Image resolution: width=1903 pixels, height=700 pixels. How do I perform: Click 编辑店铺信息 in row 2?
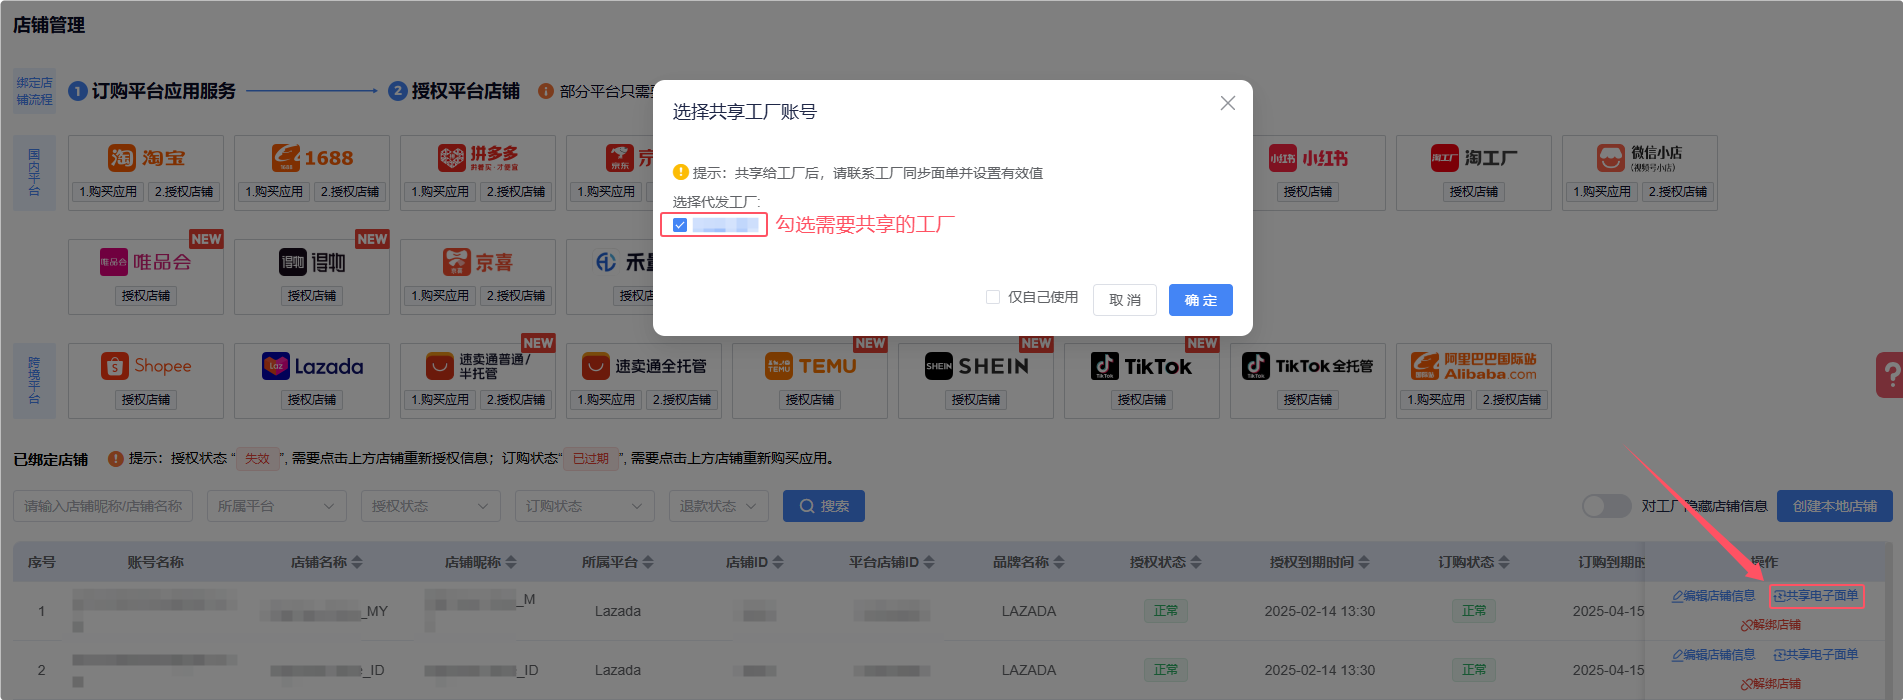tap(1713, 655)
